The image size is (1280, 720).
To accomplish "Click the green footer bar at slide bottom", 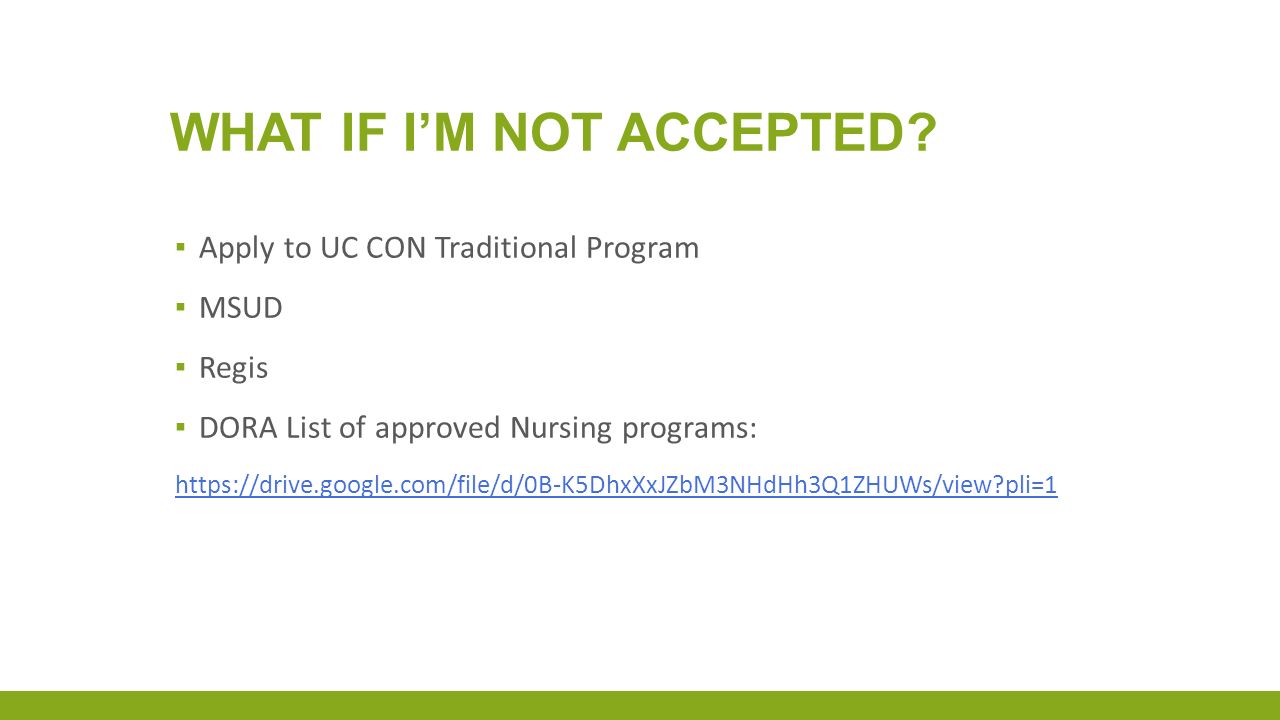I will click(x=640, y=705).
